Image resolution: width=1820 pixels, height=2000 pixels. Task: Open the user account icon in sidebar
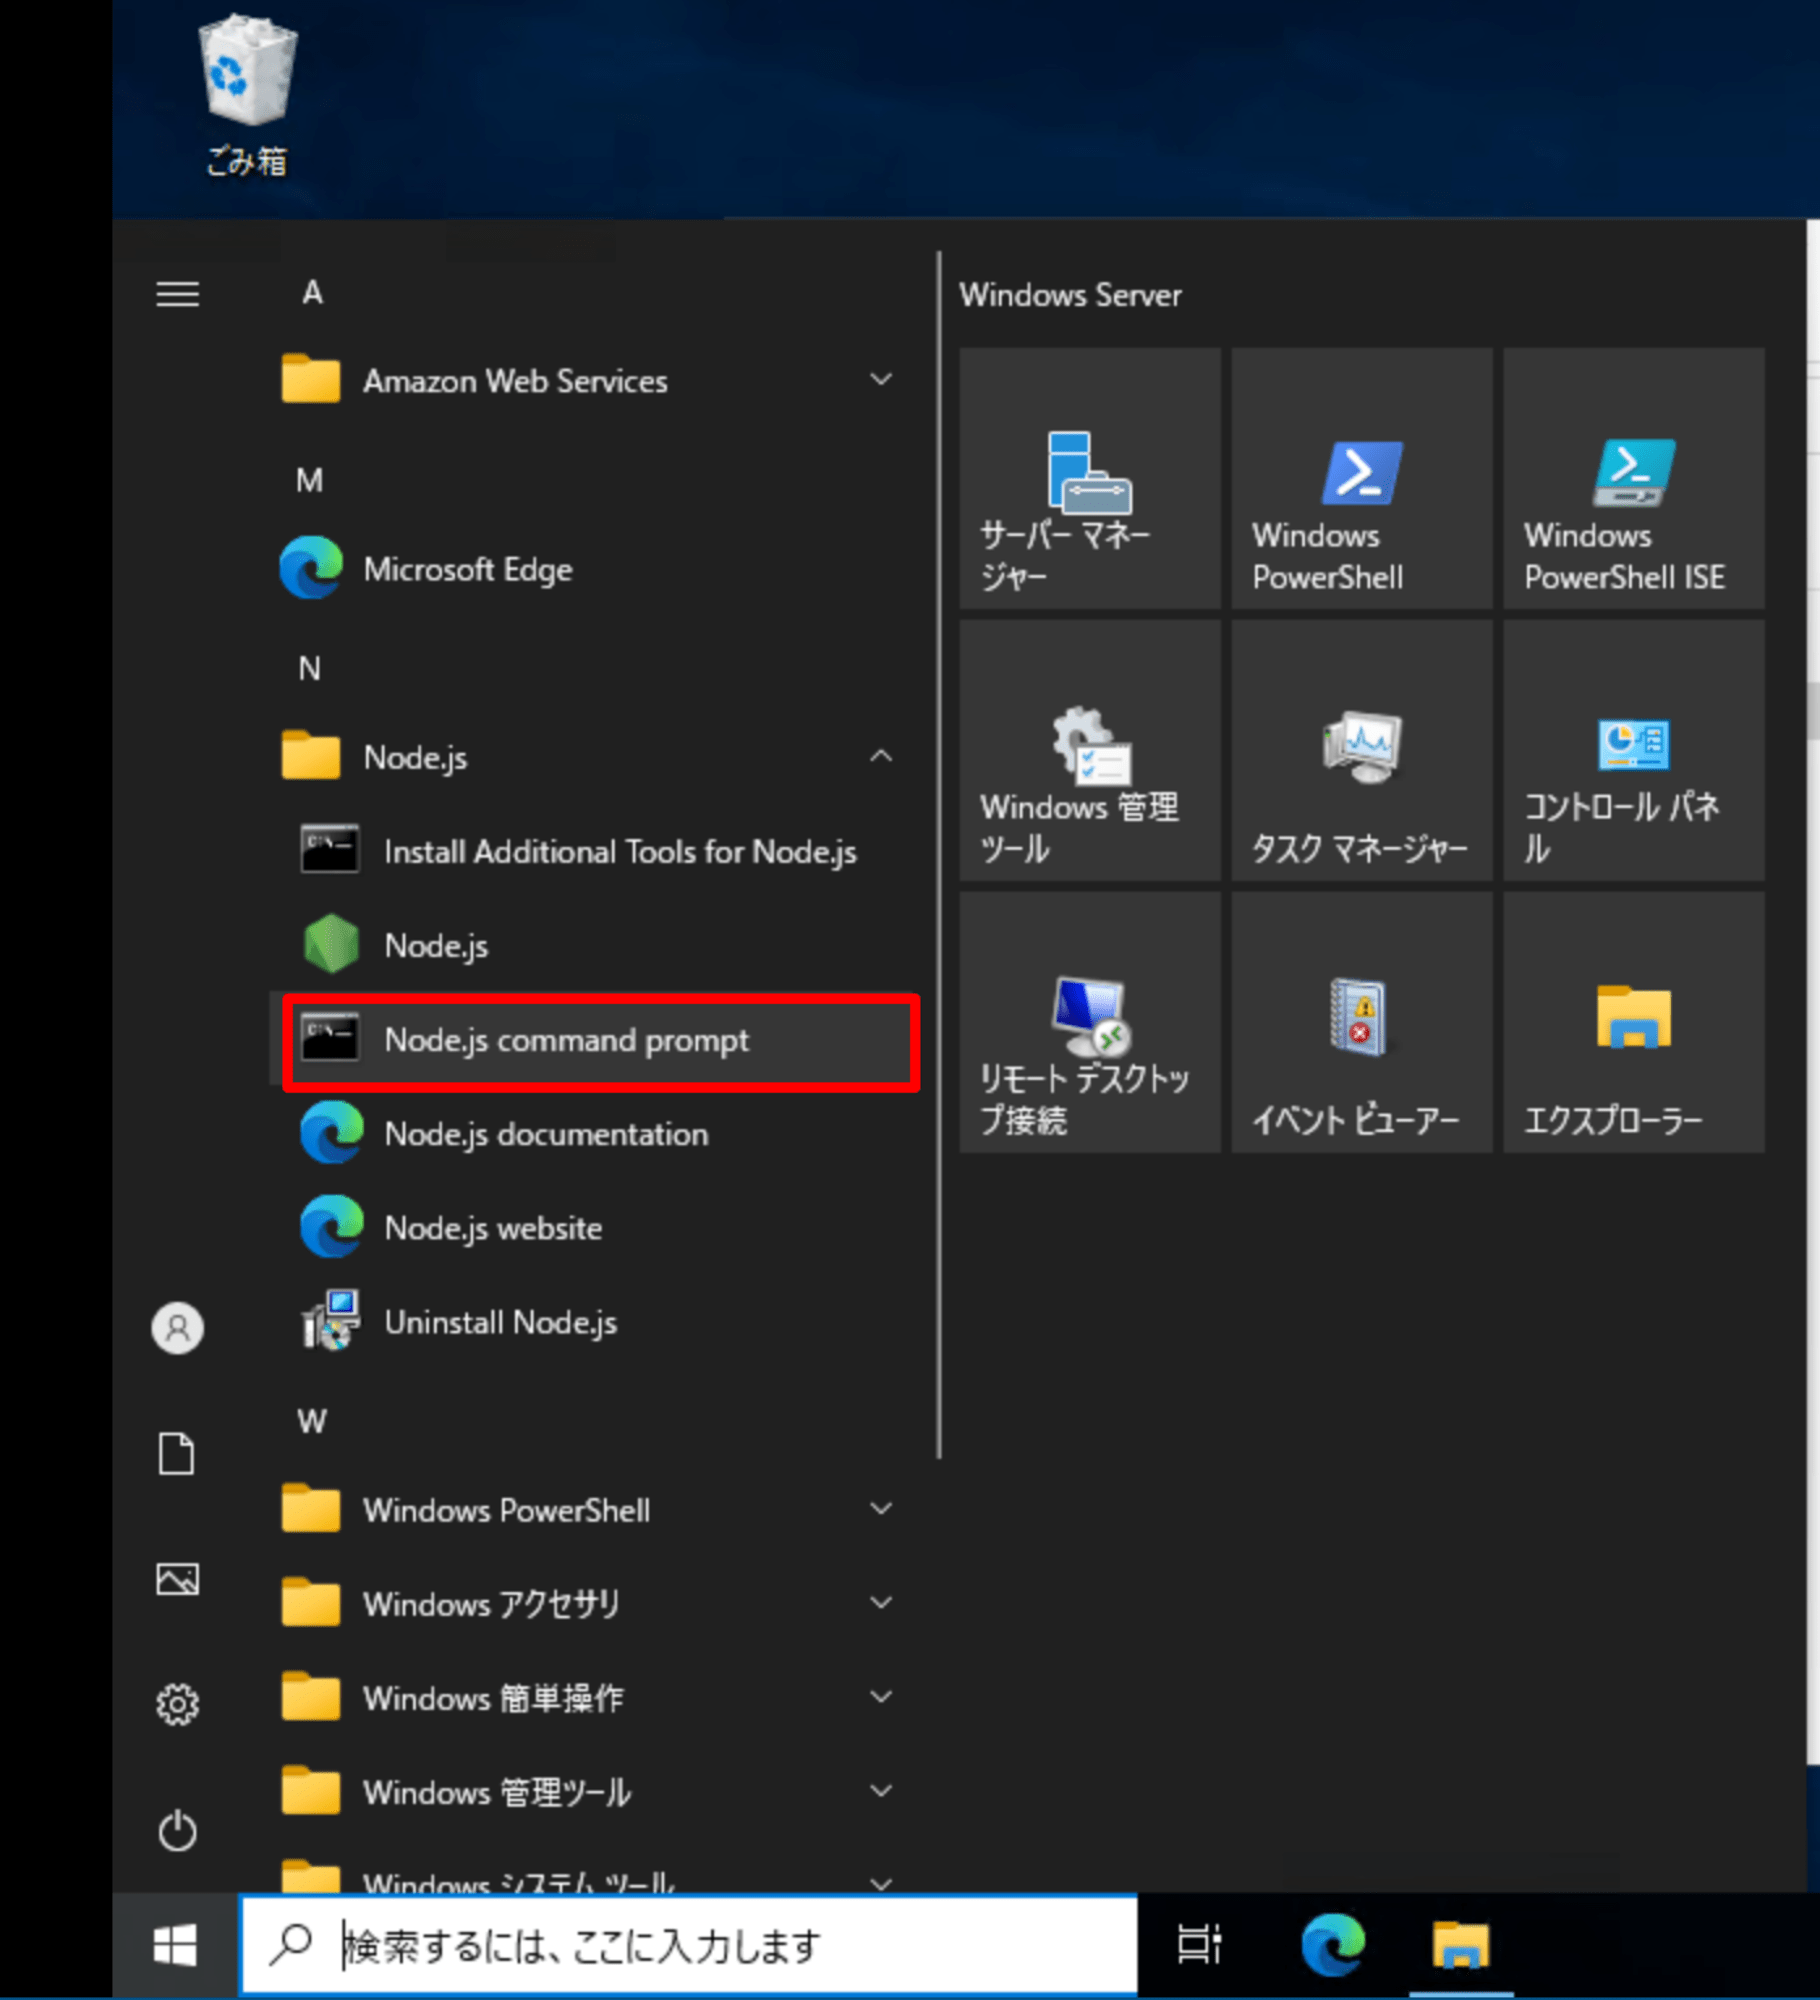point(177,1328)
